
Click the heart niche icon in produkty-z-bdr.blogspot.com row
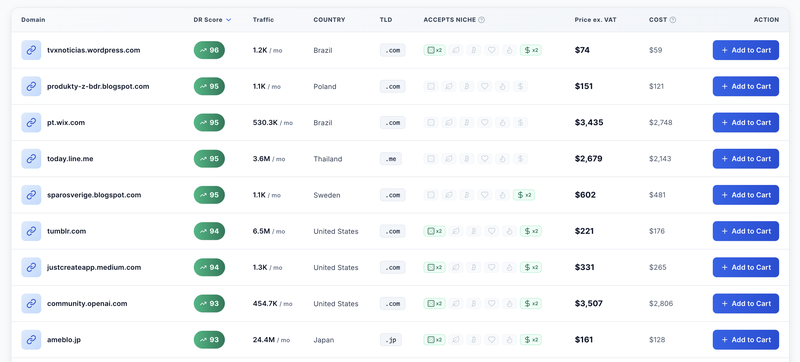pos(485,86)
